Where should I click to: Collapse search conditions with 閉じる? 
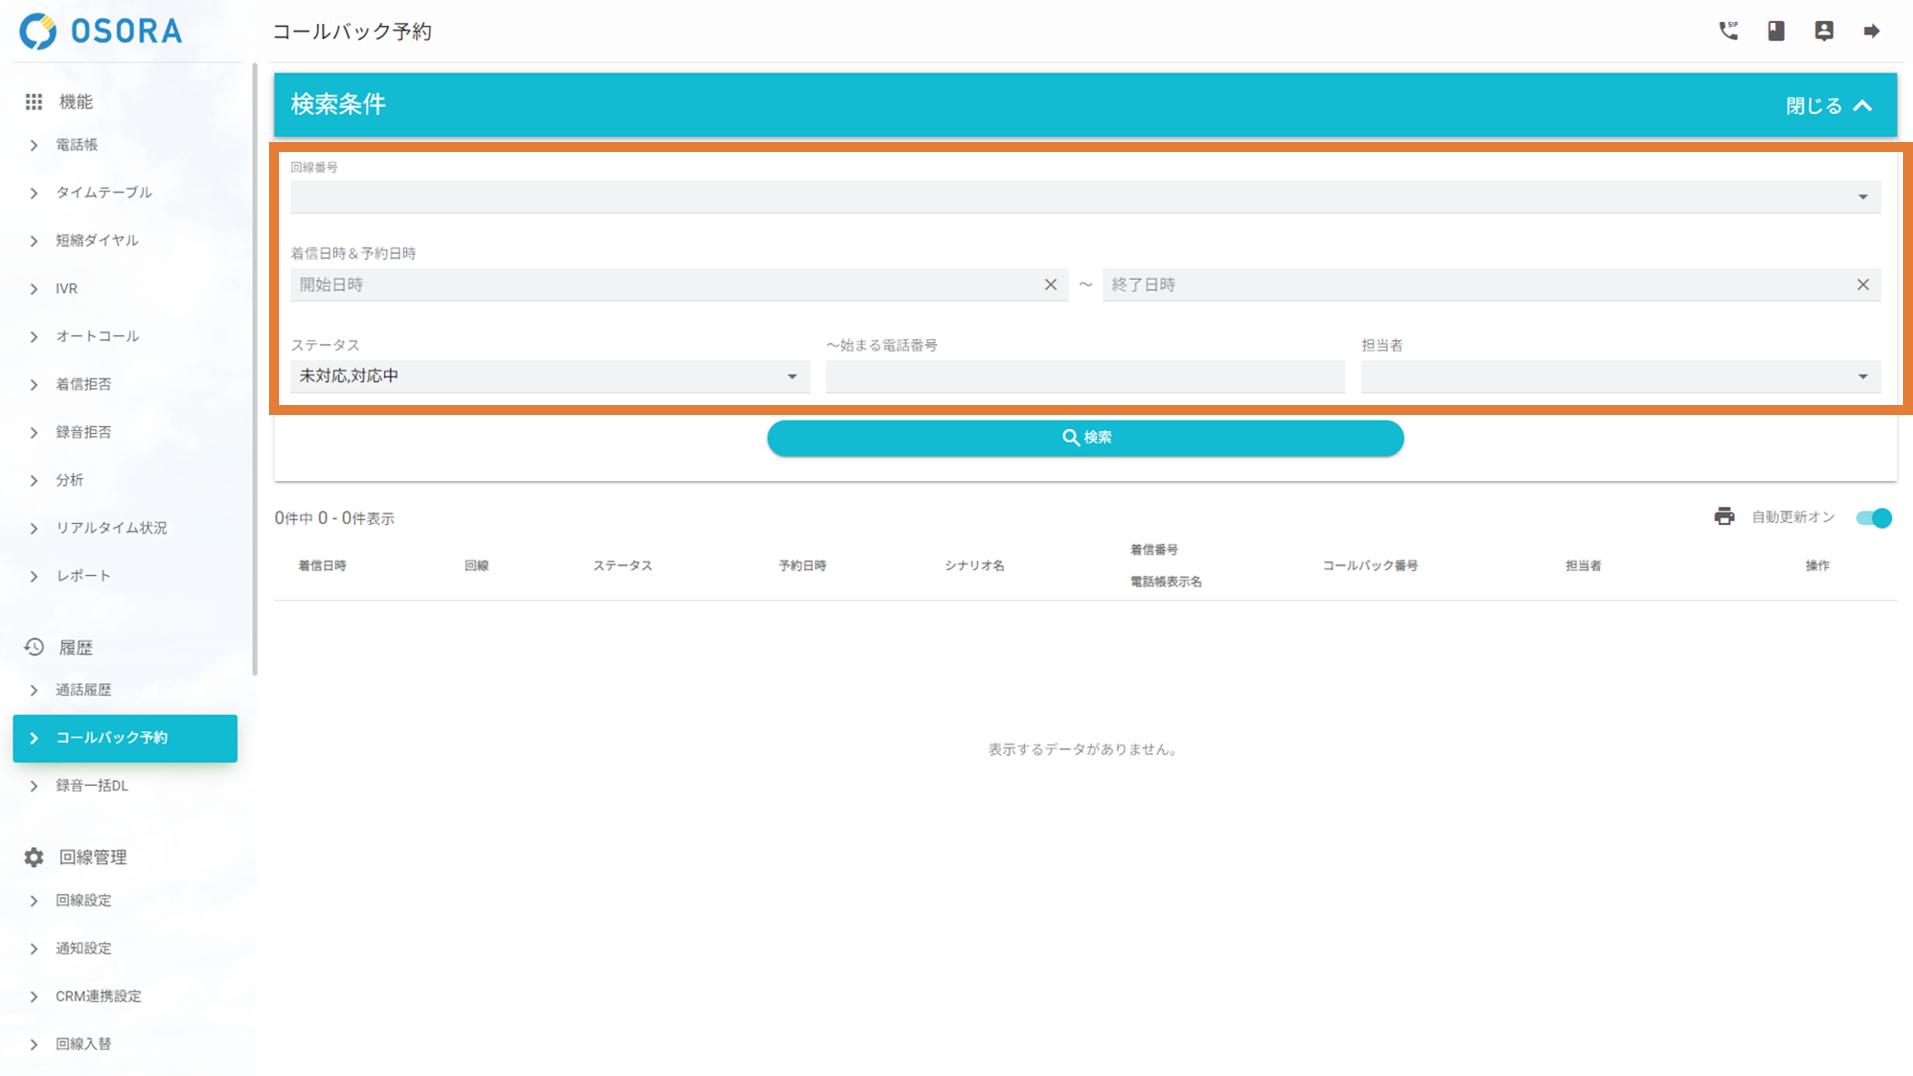tap(1828, 106)
